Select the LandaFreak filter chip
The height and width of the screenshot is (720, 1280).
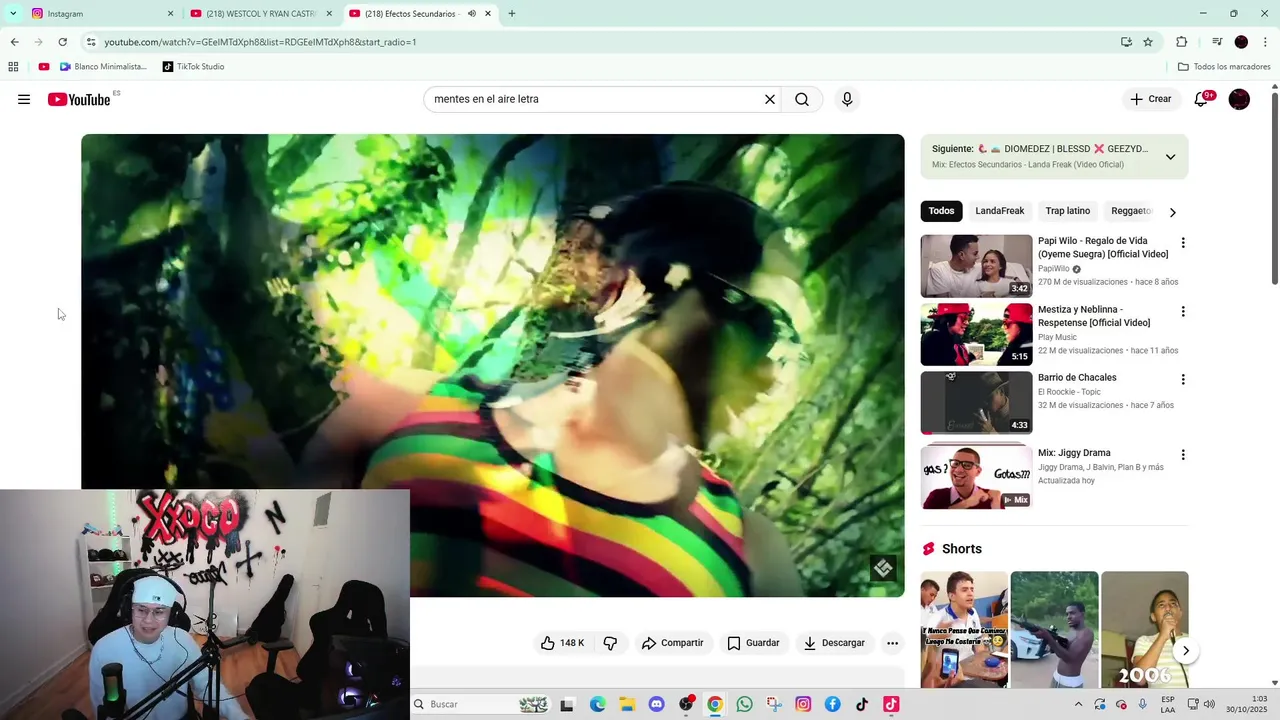(x=1000, y=211)
